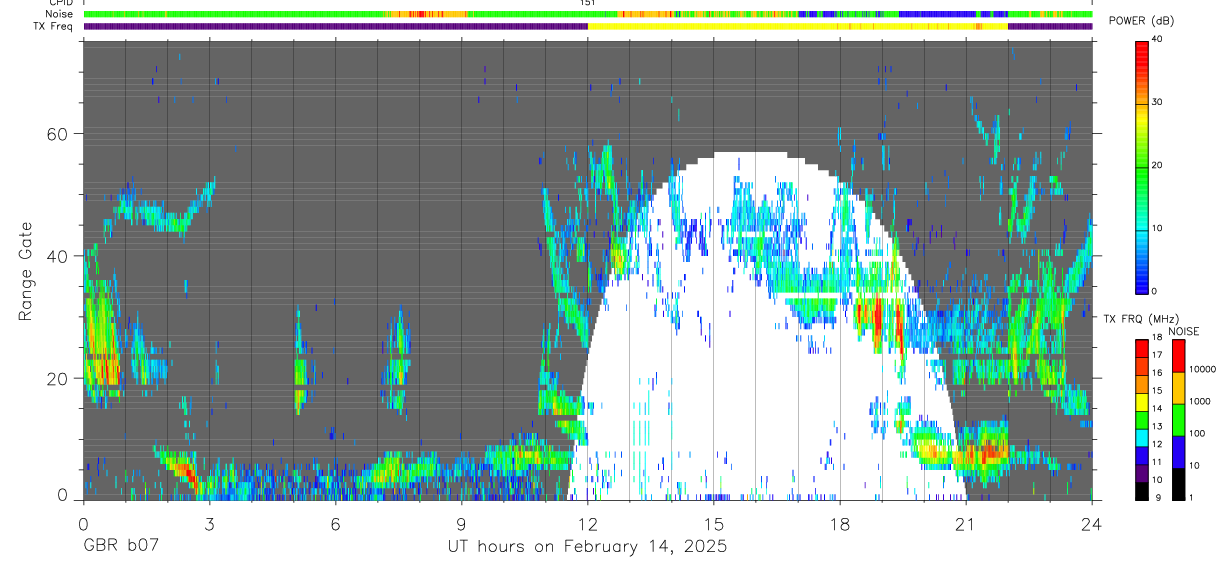The width and height of the screenshot is (1228, 567).
Task: Click the GBR b07 label
Action: click(119, 547)
